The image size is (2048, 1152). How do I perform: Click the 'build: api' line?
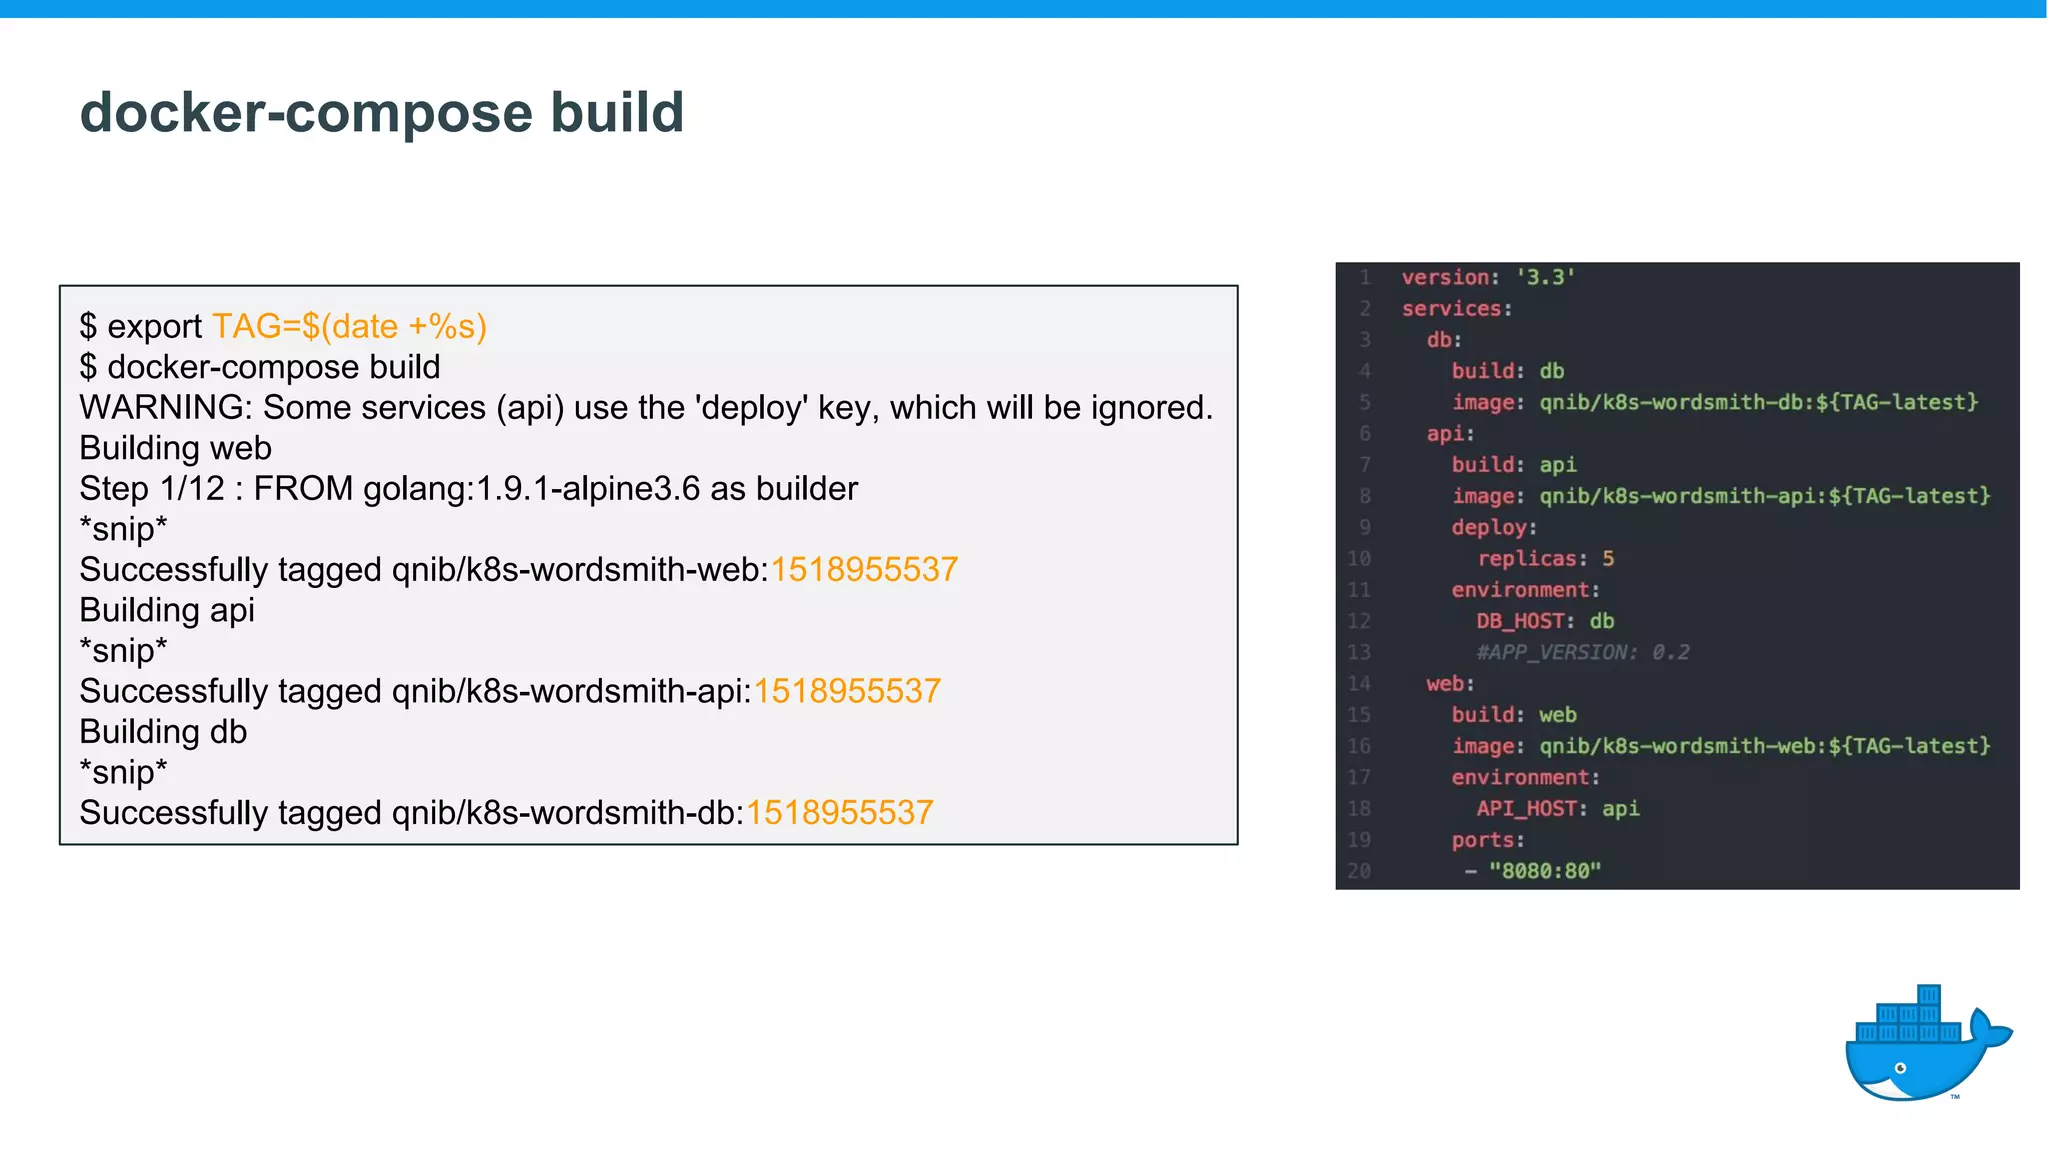(1514, 464)
